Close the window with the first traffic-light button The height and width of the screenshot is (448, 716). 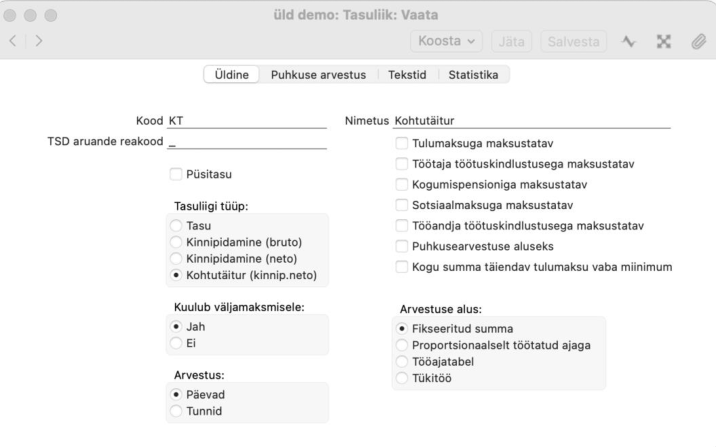point(10,15)
